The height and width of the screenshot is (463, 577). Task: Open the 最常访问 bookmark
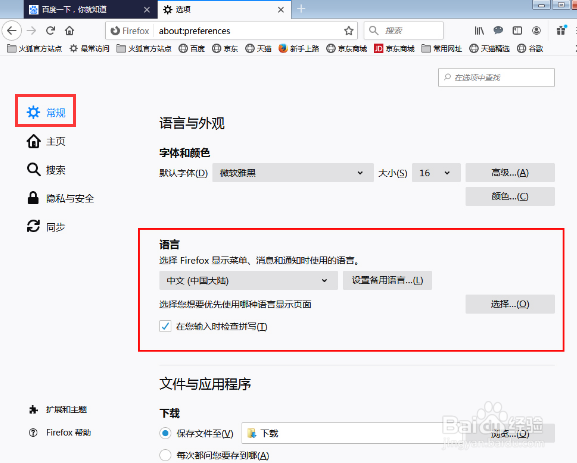[89, 49]
